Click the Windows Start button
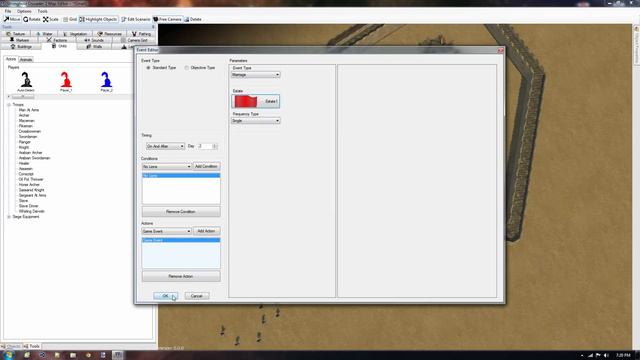640x360 pixels. click(x=8, y=355)
